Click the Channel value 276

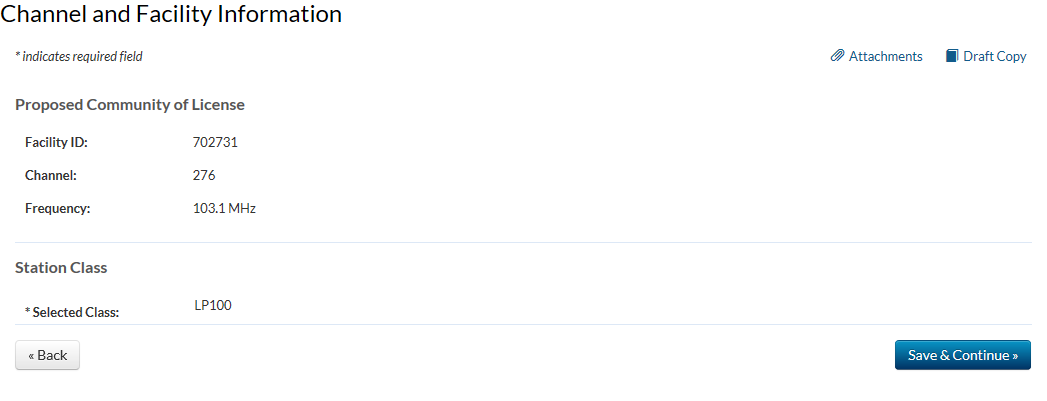[204, 175]
